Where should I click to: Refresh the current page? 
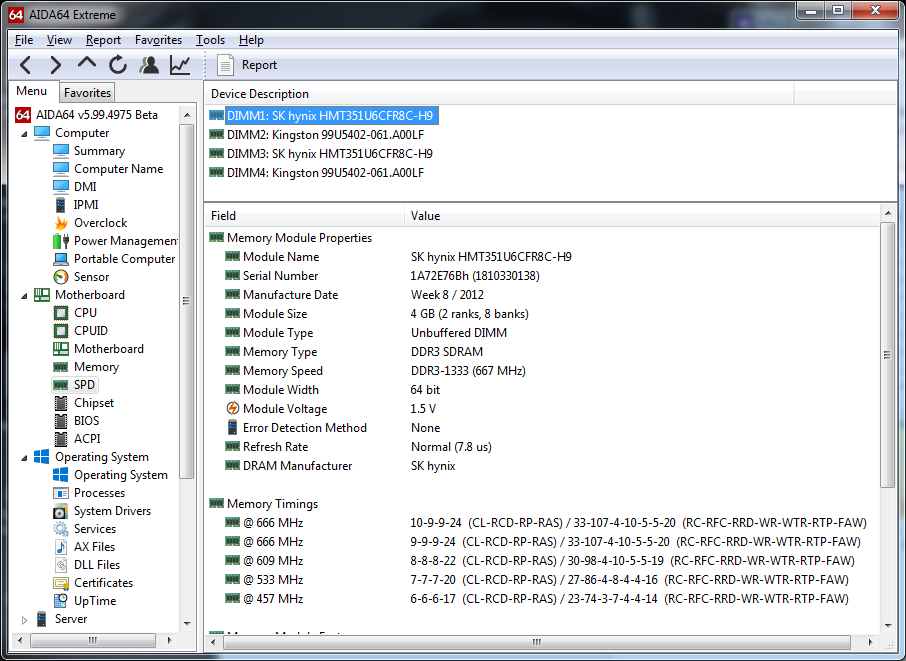[118, 65]
